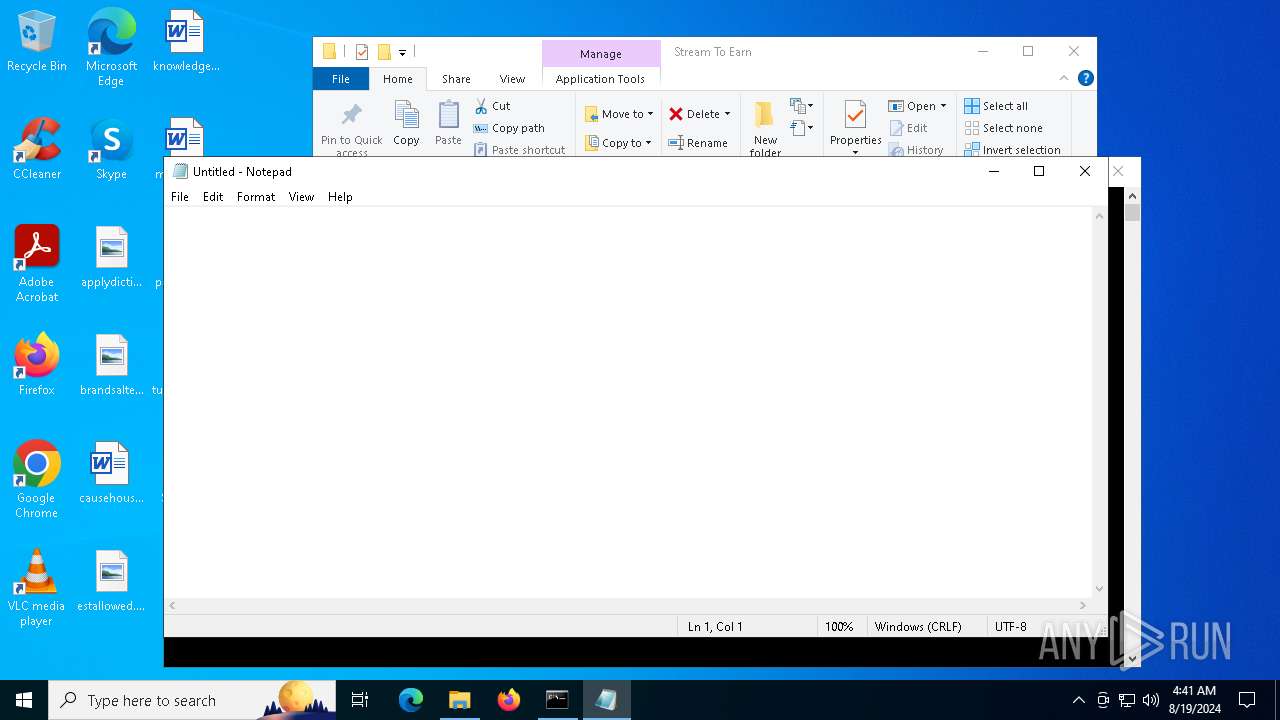The width and height of the screenshot is (1280, 720).
Task: Open the View menu in Notepad
Action: point(301,197)
